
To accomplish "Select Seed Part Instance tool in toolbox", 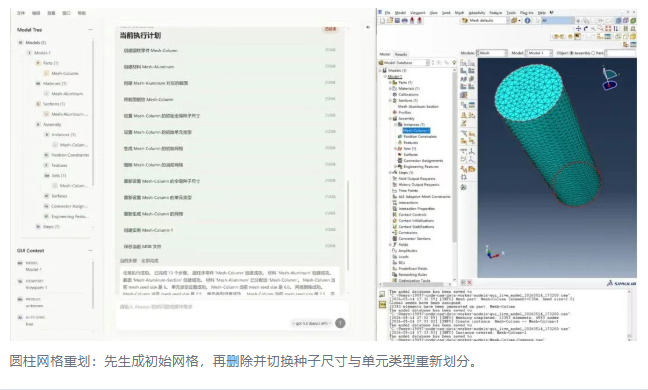I will coord(463,63).
